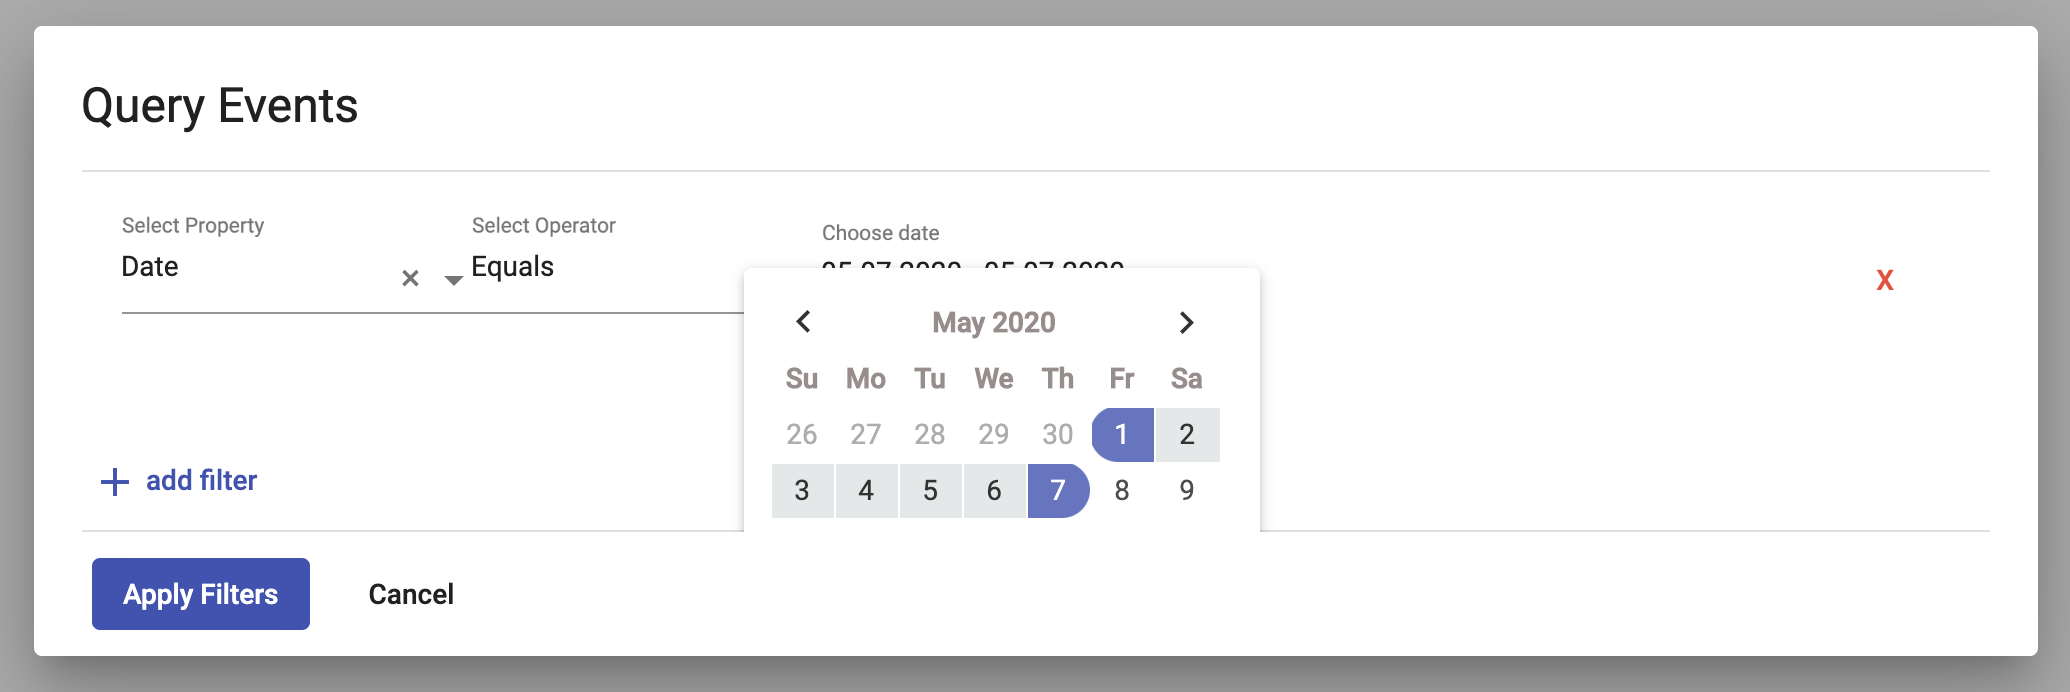Remove this filter row via red X
The height and width of the screenshot is (692, 2070).
[1884, 281]
